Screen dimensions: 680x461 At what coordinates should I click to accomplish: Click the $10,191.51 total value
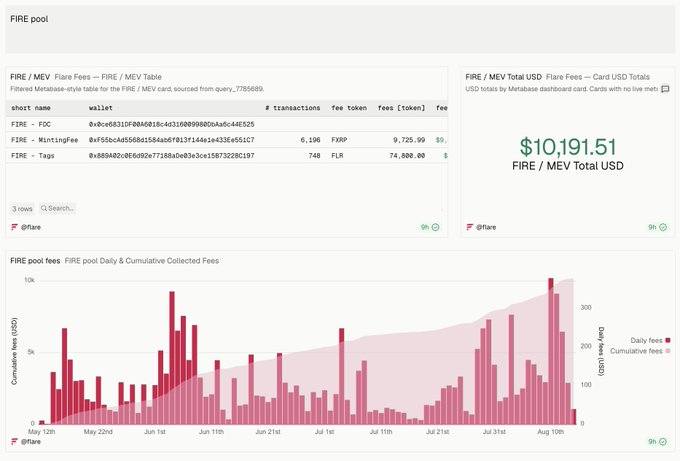tap(568, 147)
